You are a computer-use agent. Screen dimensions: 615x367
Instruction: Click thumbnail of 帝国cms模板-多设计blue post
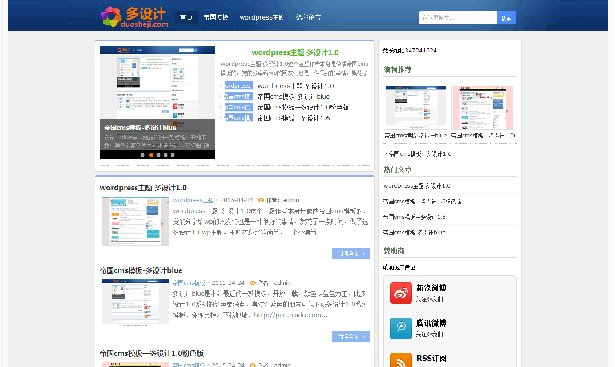tap(135, 302)
